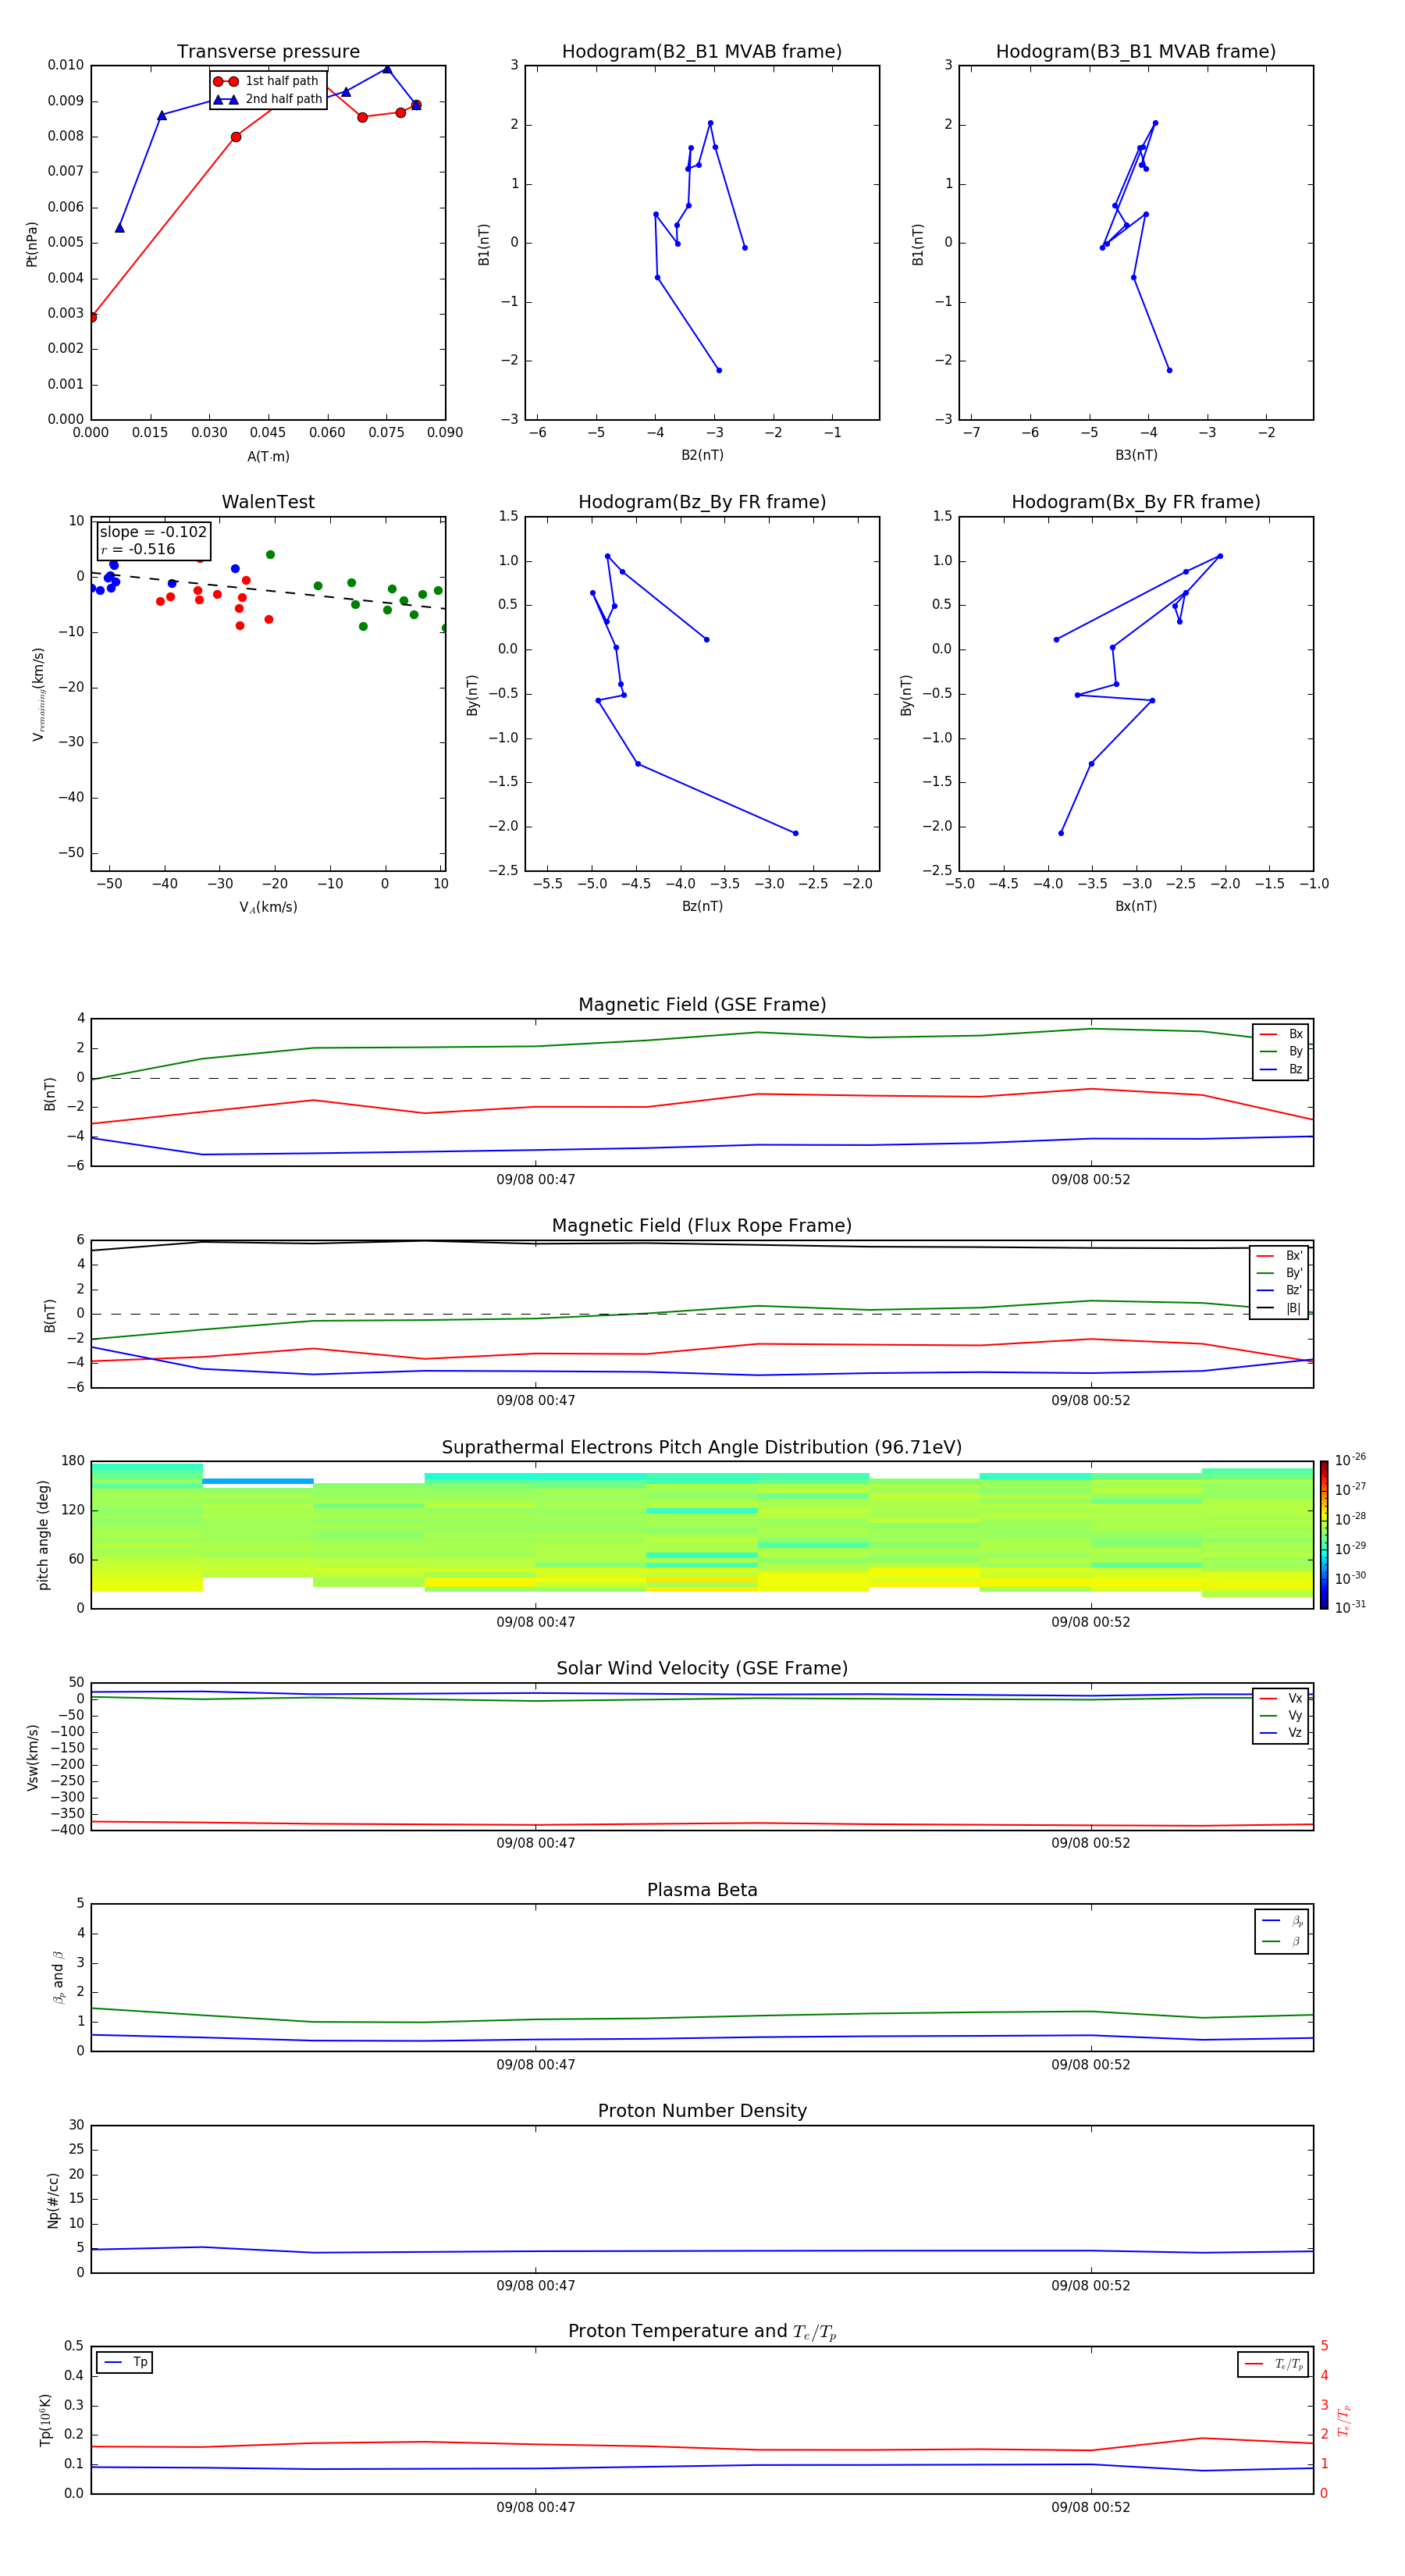The image size is (1405, 2576).
Task: Click the "Hodogram(B2_B1 MVAB frame)" title
Action: coord(702,52)
